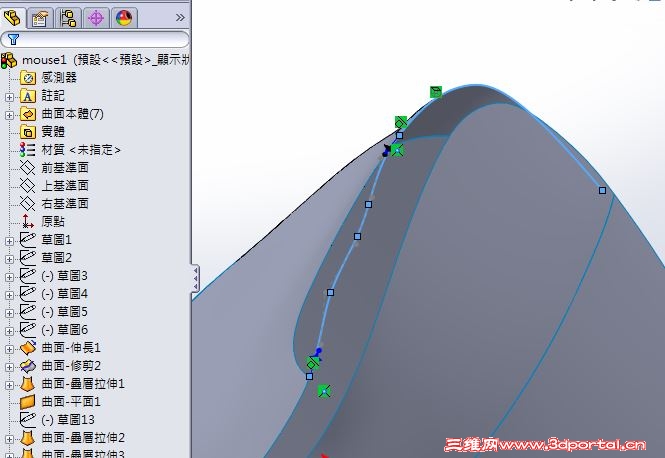Viewport: 665px width, 458px height.
Task: Select the 前基準面 label
Action: click(65, 168)
